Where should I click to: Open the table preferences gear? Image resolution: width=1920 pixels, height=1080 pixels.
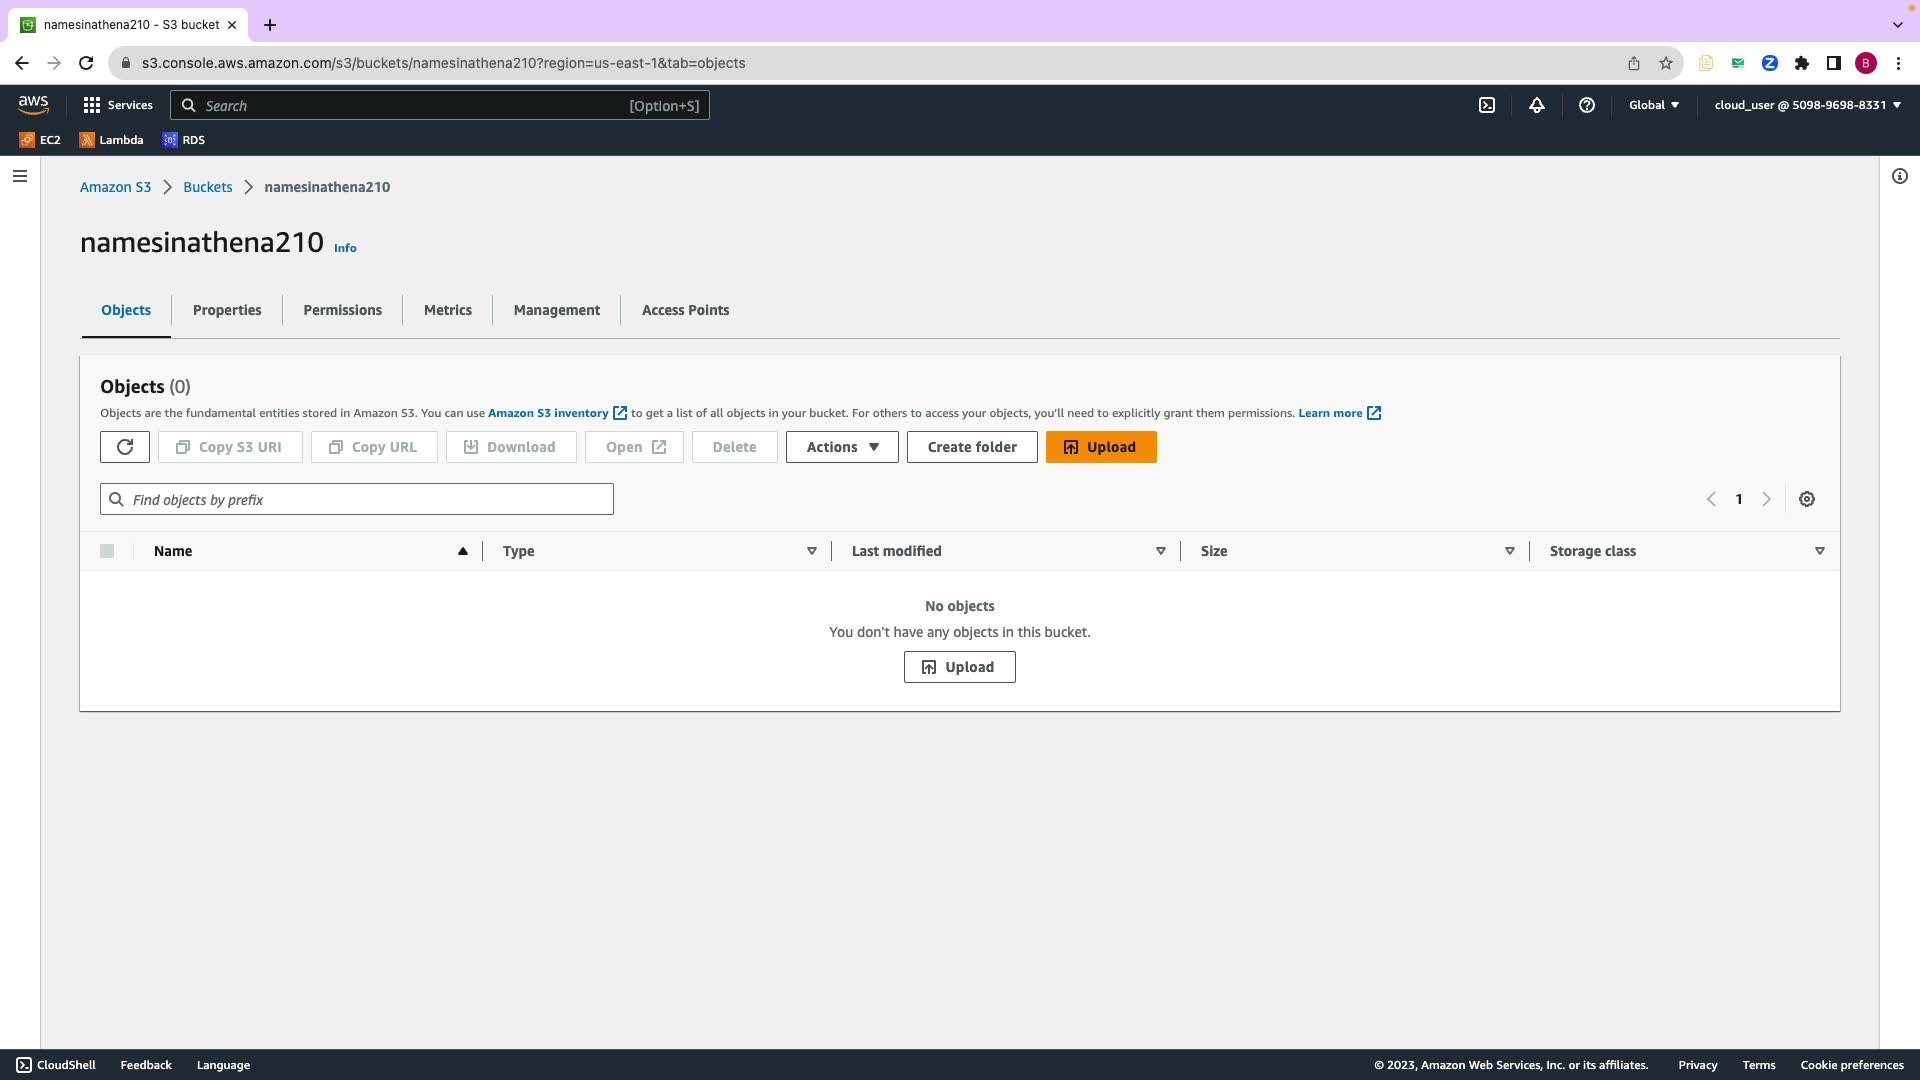pos(1806,499)
